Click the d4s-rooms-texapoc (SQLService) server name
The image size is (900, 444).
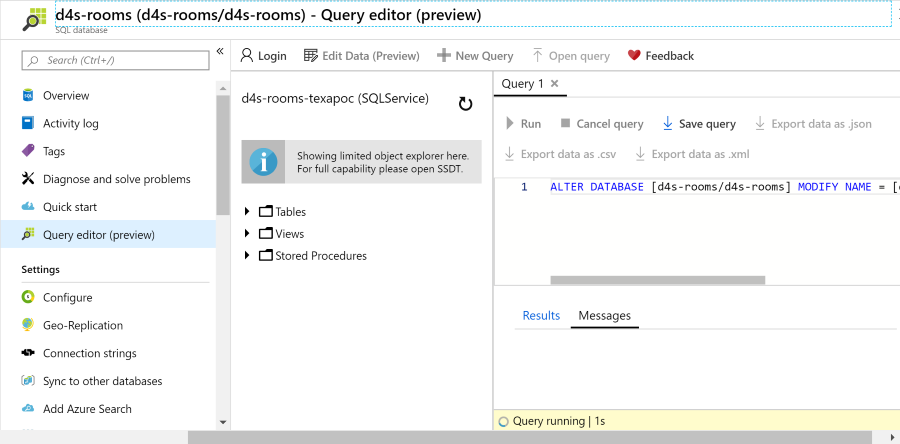335,99
